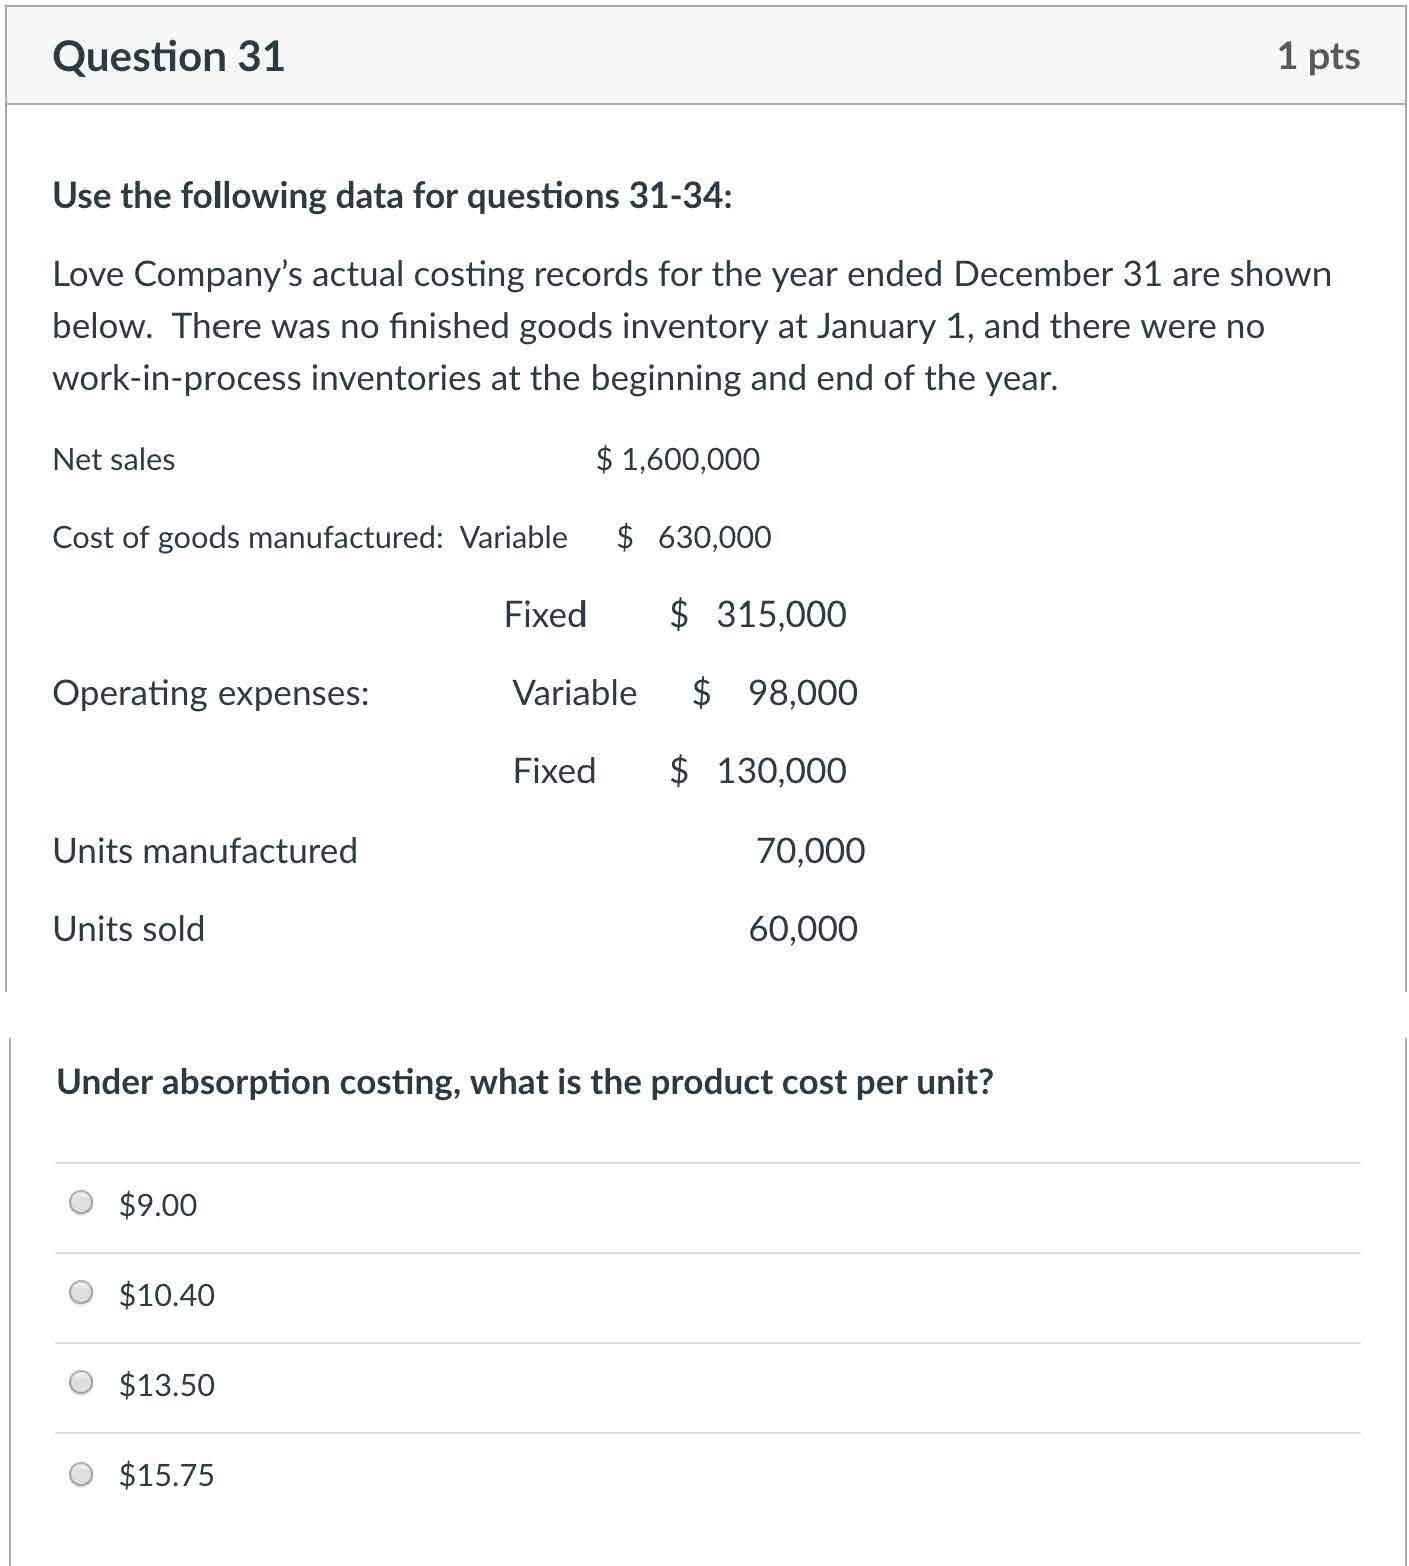Click the 'Use the following data' heading
Viewport: 1409px width, 1566px height.
[392, 196]
